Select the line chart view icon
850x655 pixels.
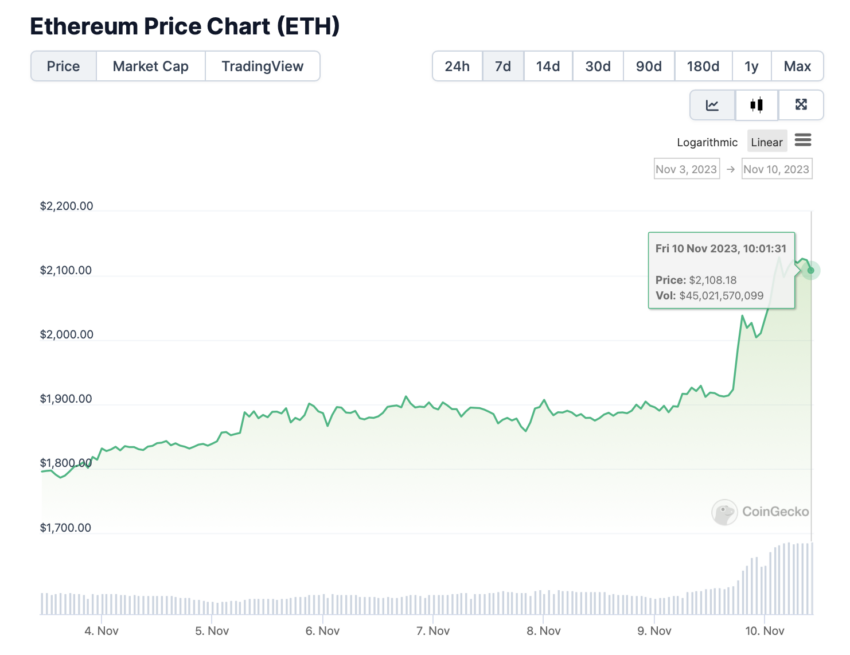[712, 105]
